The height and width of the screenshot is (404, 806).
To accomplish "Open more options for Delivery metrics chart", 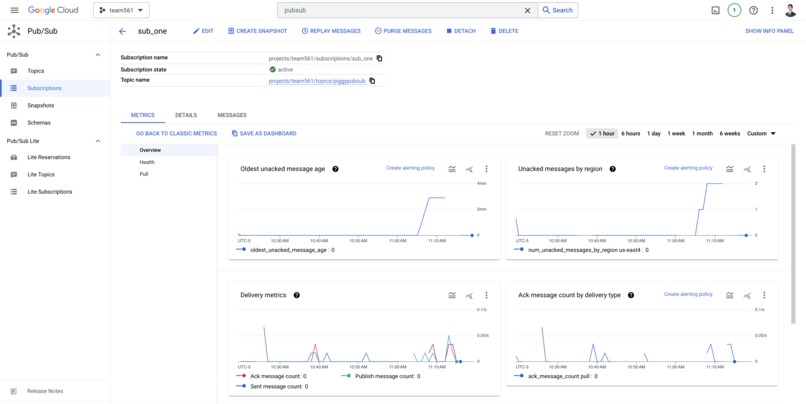I will pyautogui.click(x=486, y=295).
